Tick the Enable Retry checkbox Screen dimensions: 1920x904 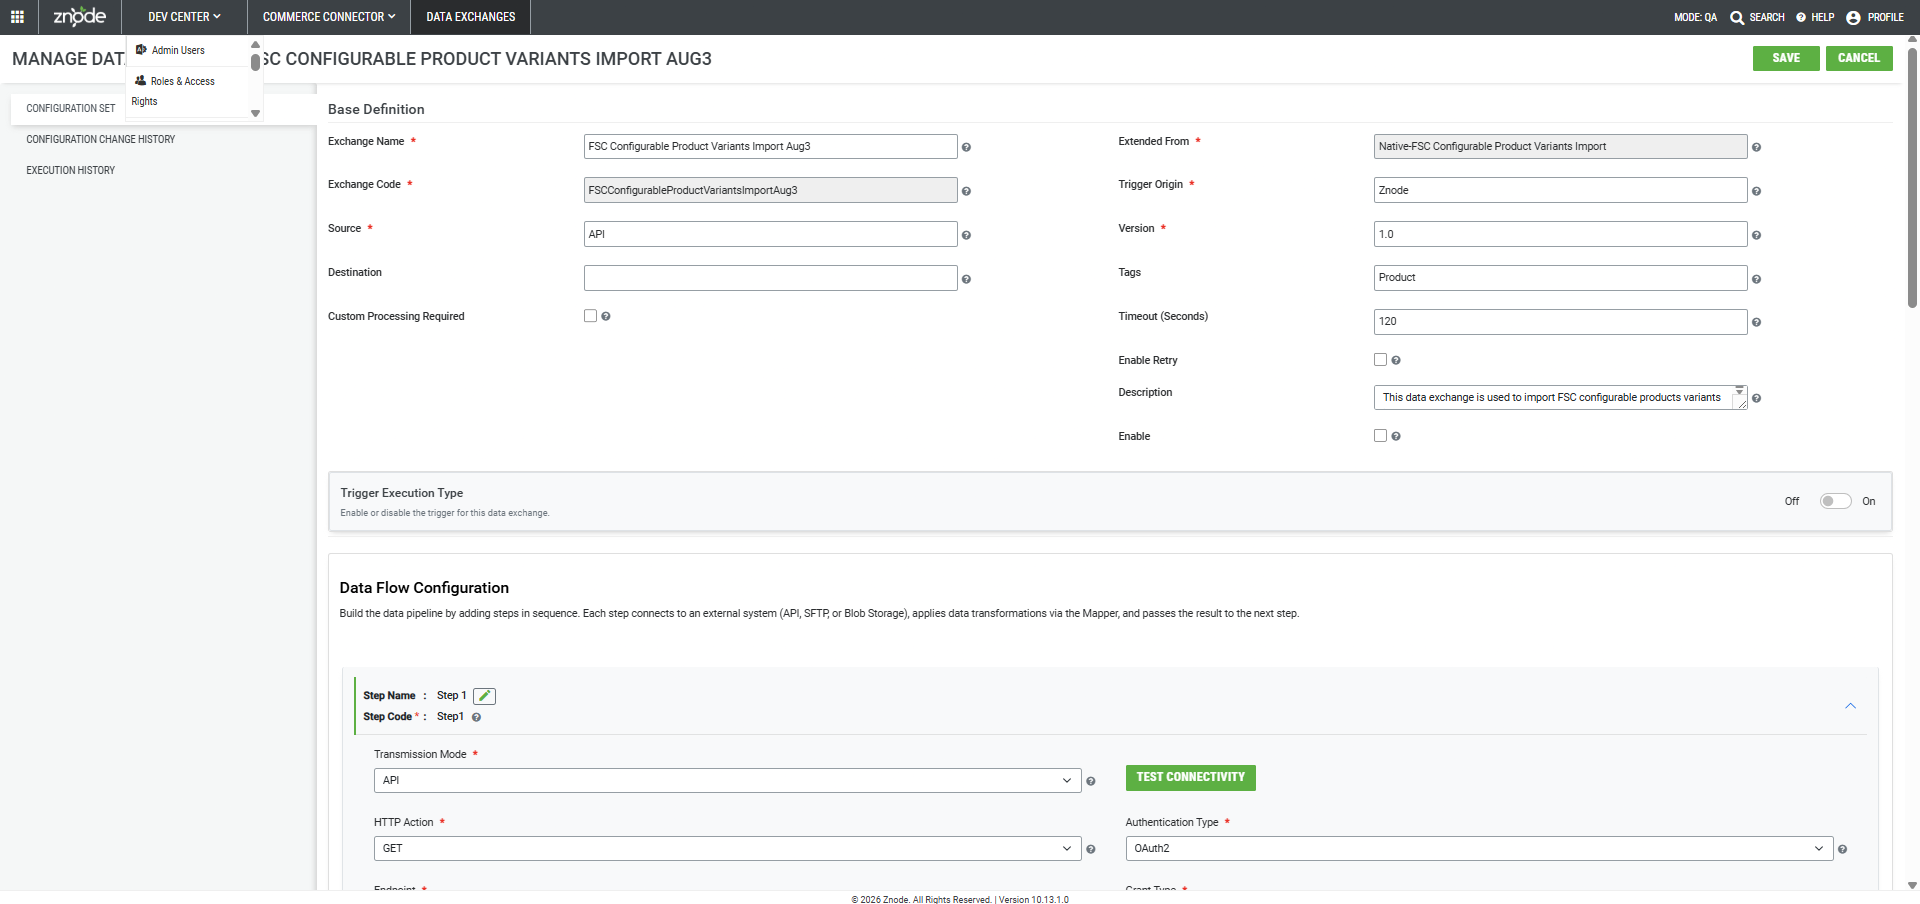pyautogui.click(x=1380, y=360)
